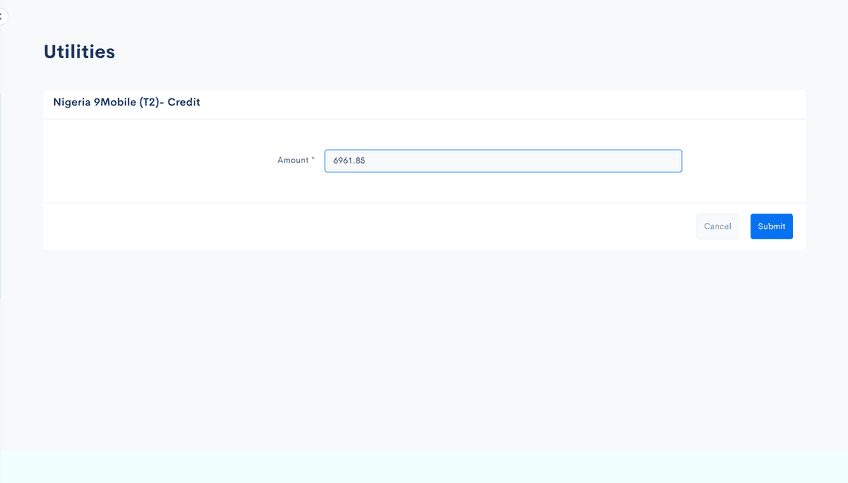Cancel the credit purchase form
Screen dimensions: 848x483
(717, 226)
